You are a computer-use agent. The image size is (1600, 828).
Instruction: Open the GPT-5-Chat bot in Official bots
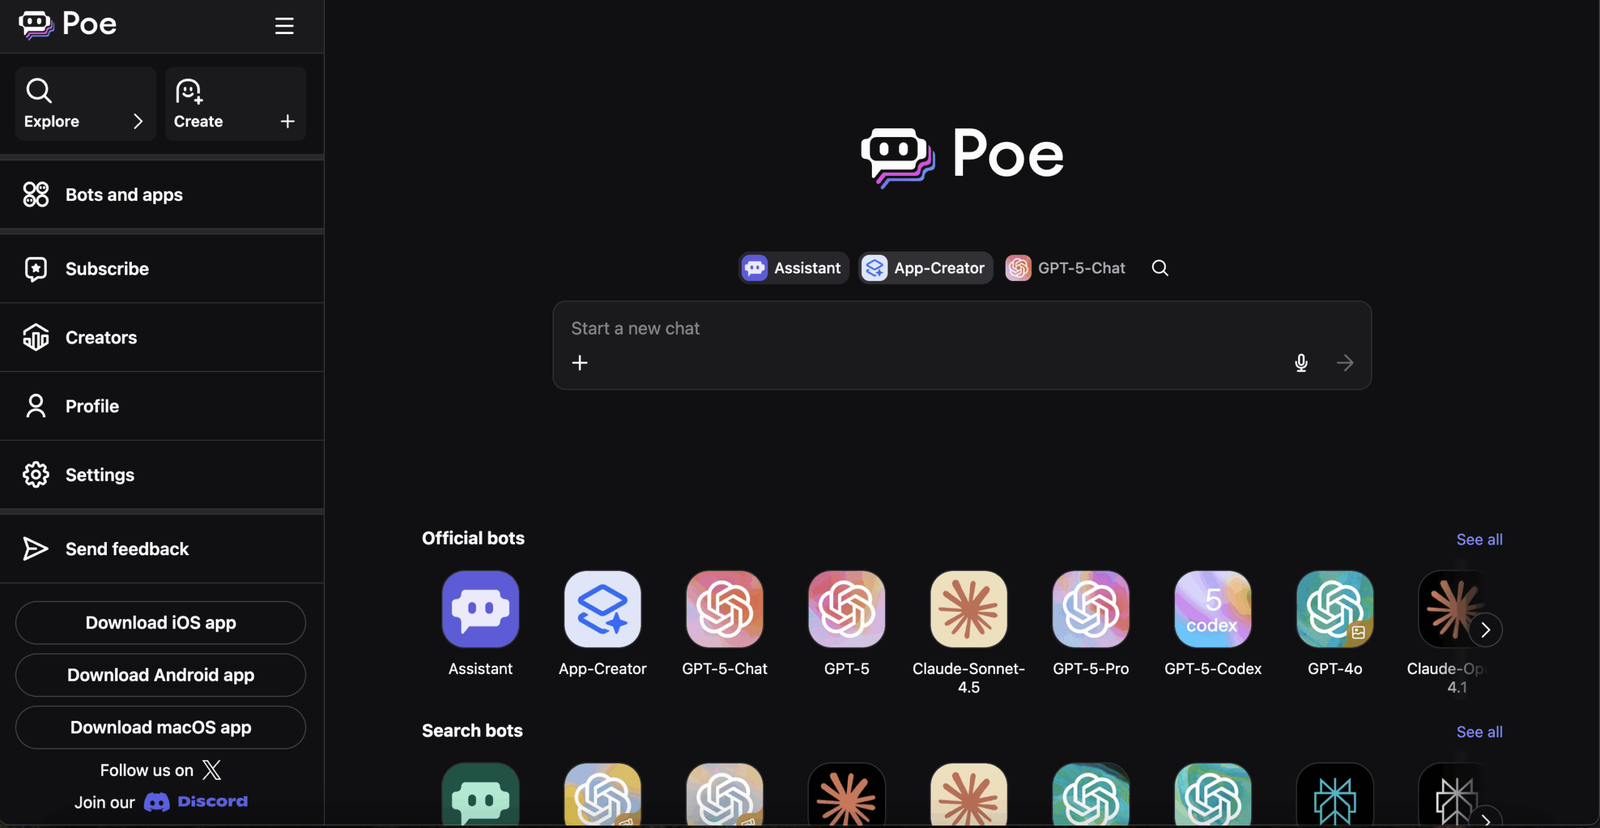[x=725, y=624]
